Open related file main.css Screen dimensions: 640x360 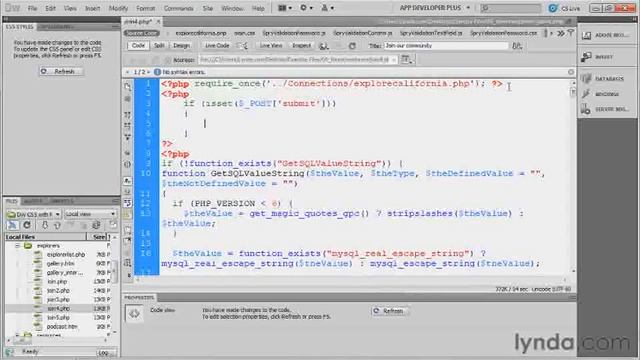coord(244,33)
